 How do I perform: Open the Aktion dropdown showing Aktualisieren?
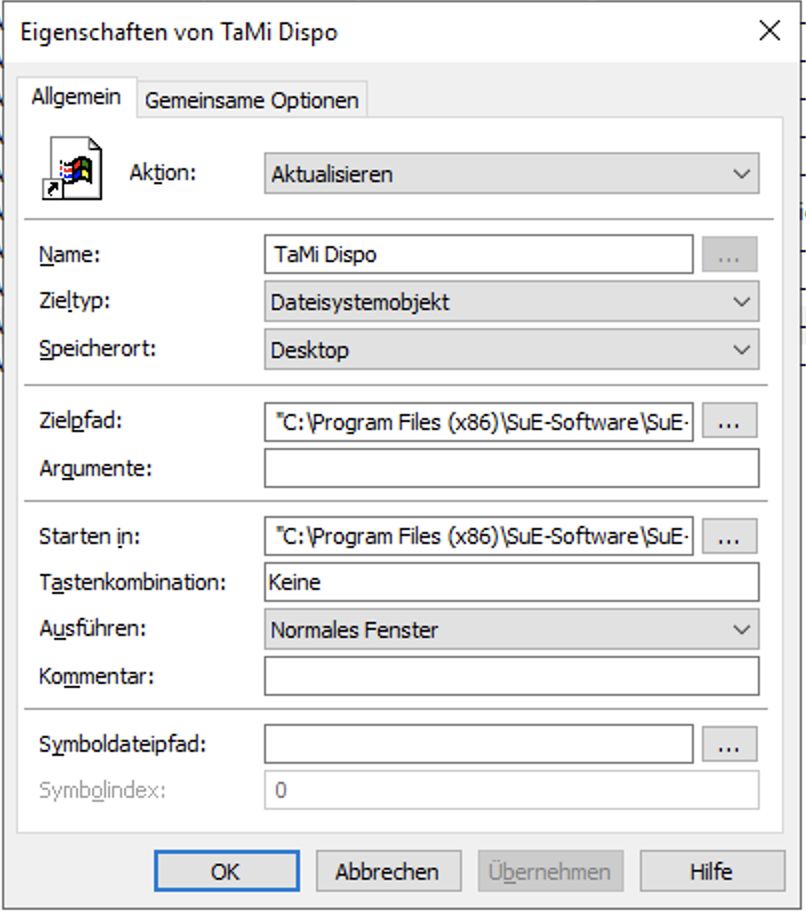512,173
